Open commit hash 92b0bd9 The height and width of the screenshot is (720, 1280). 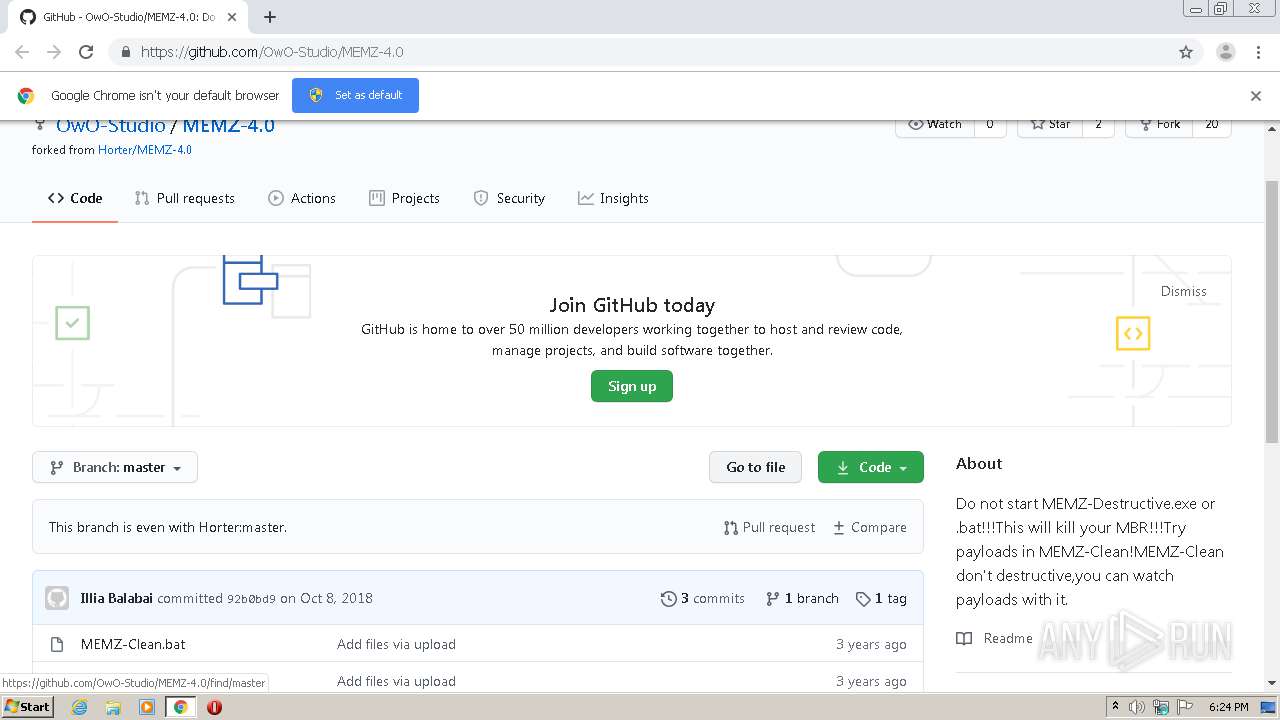pos(251,599)
